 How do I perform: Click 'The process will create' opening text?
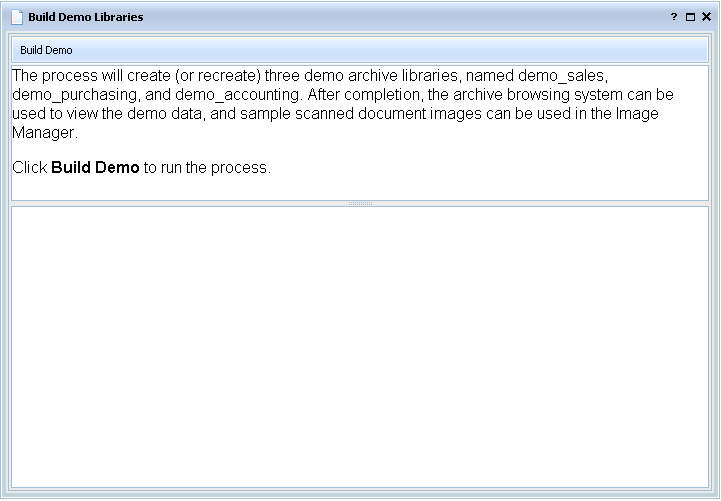tap(90, 77)
